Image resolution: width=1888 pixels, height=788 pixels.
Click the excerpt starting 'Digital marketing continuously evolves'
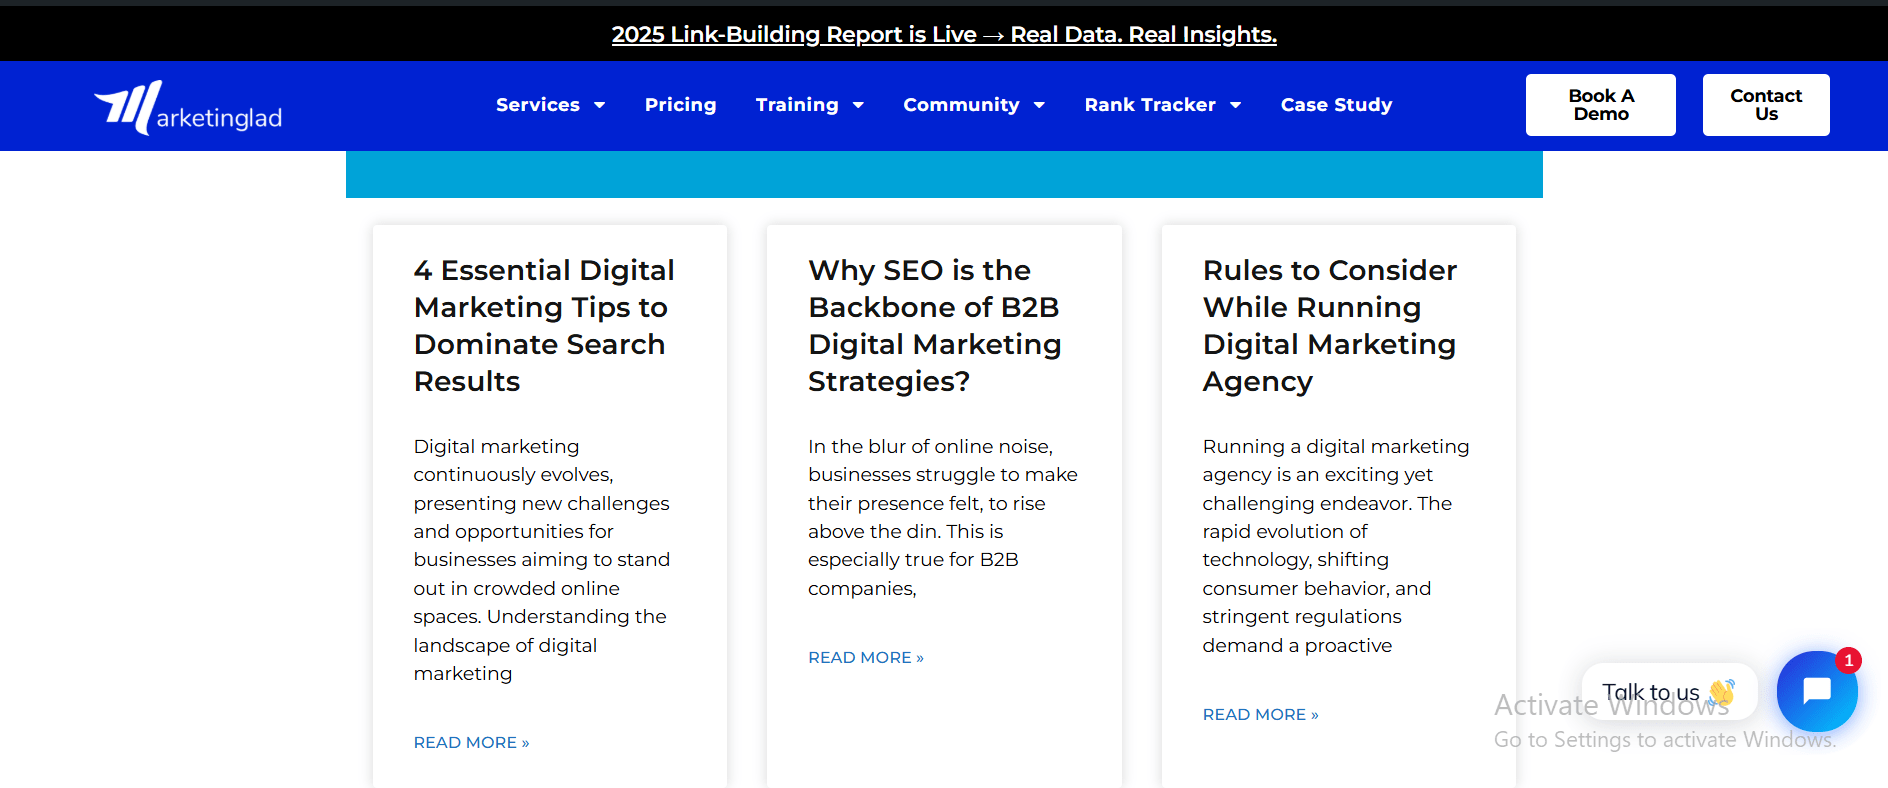(x=542, y=560)
